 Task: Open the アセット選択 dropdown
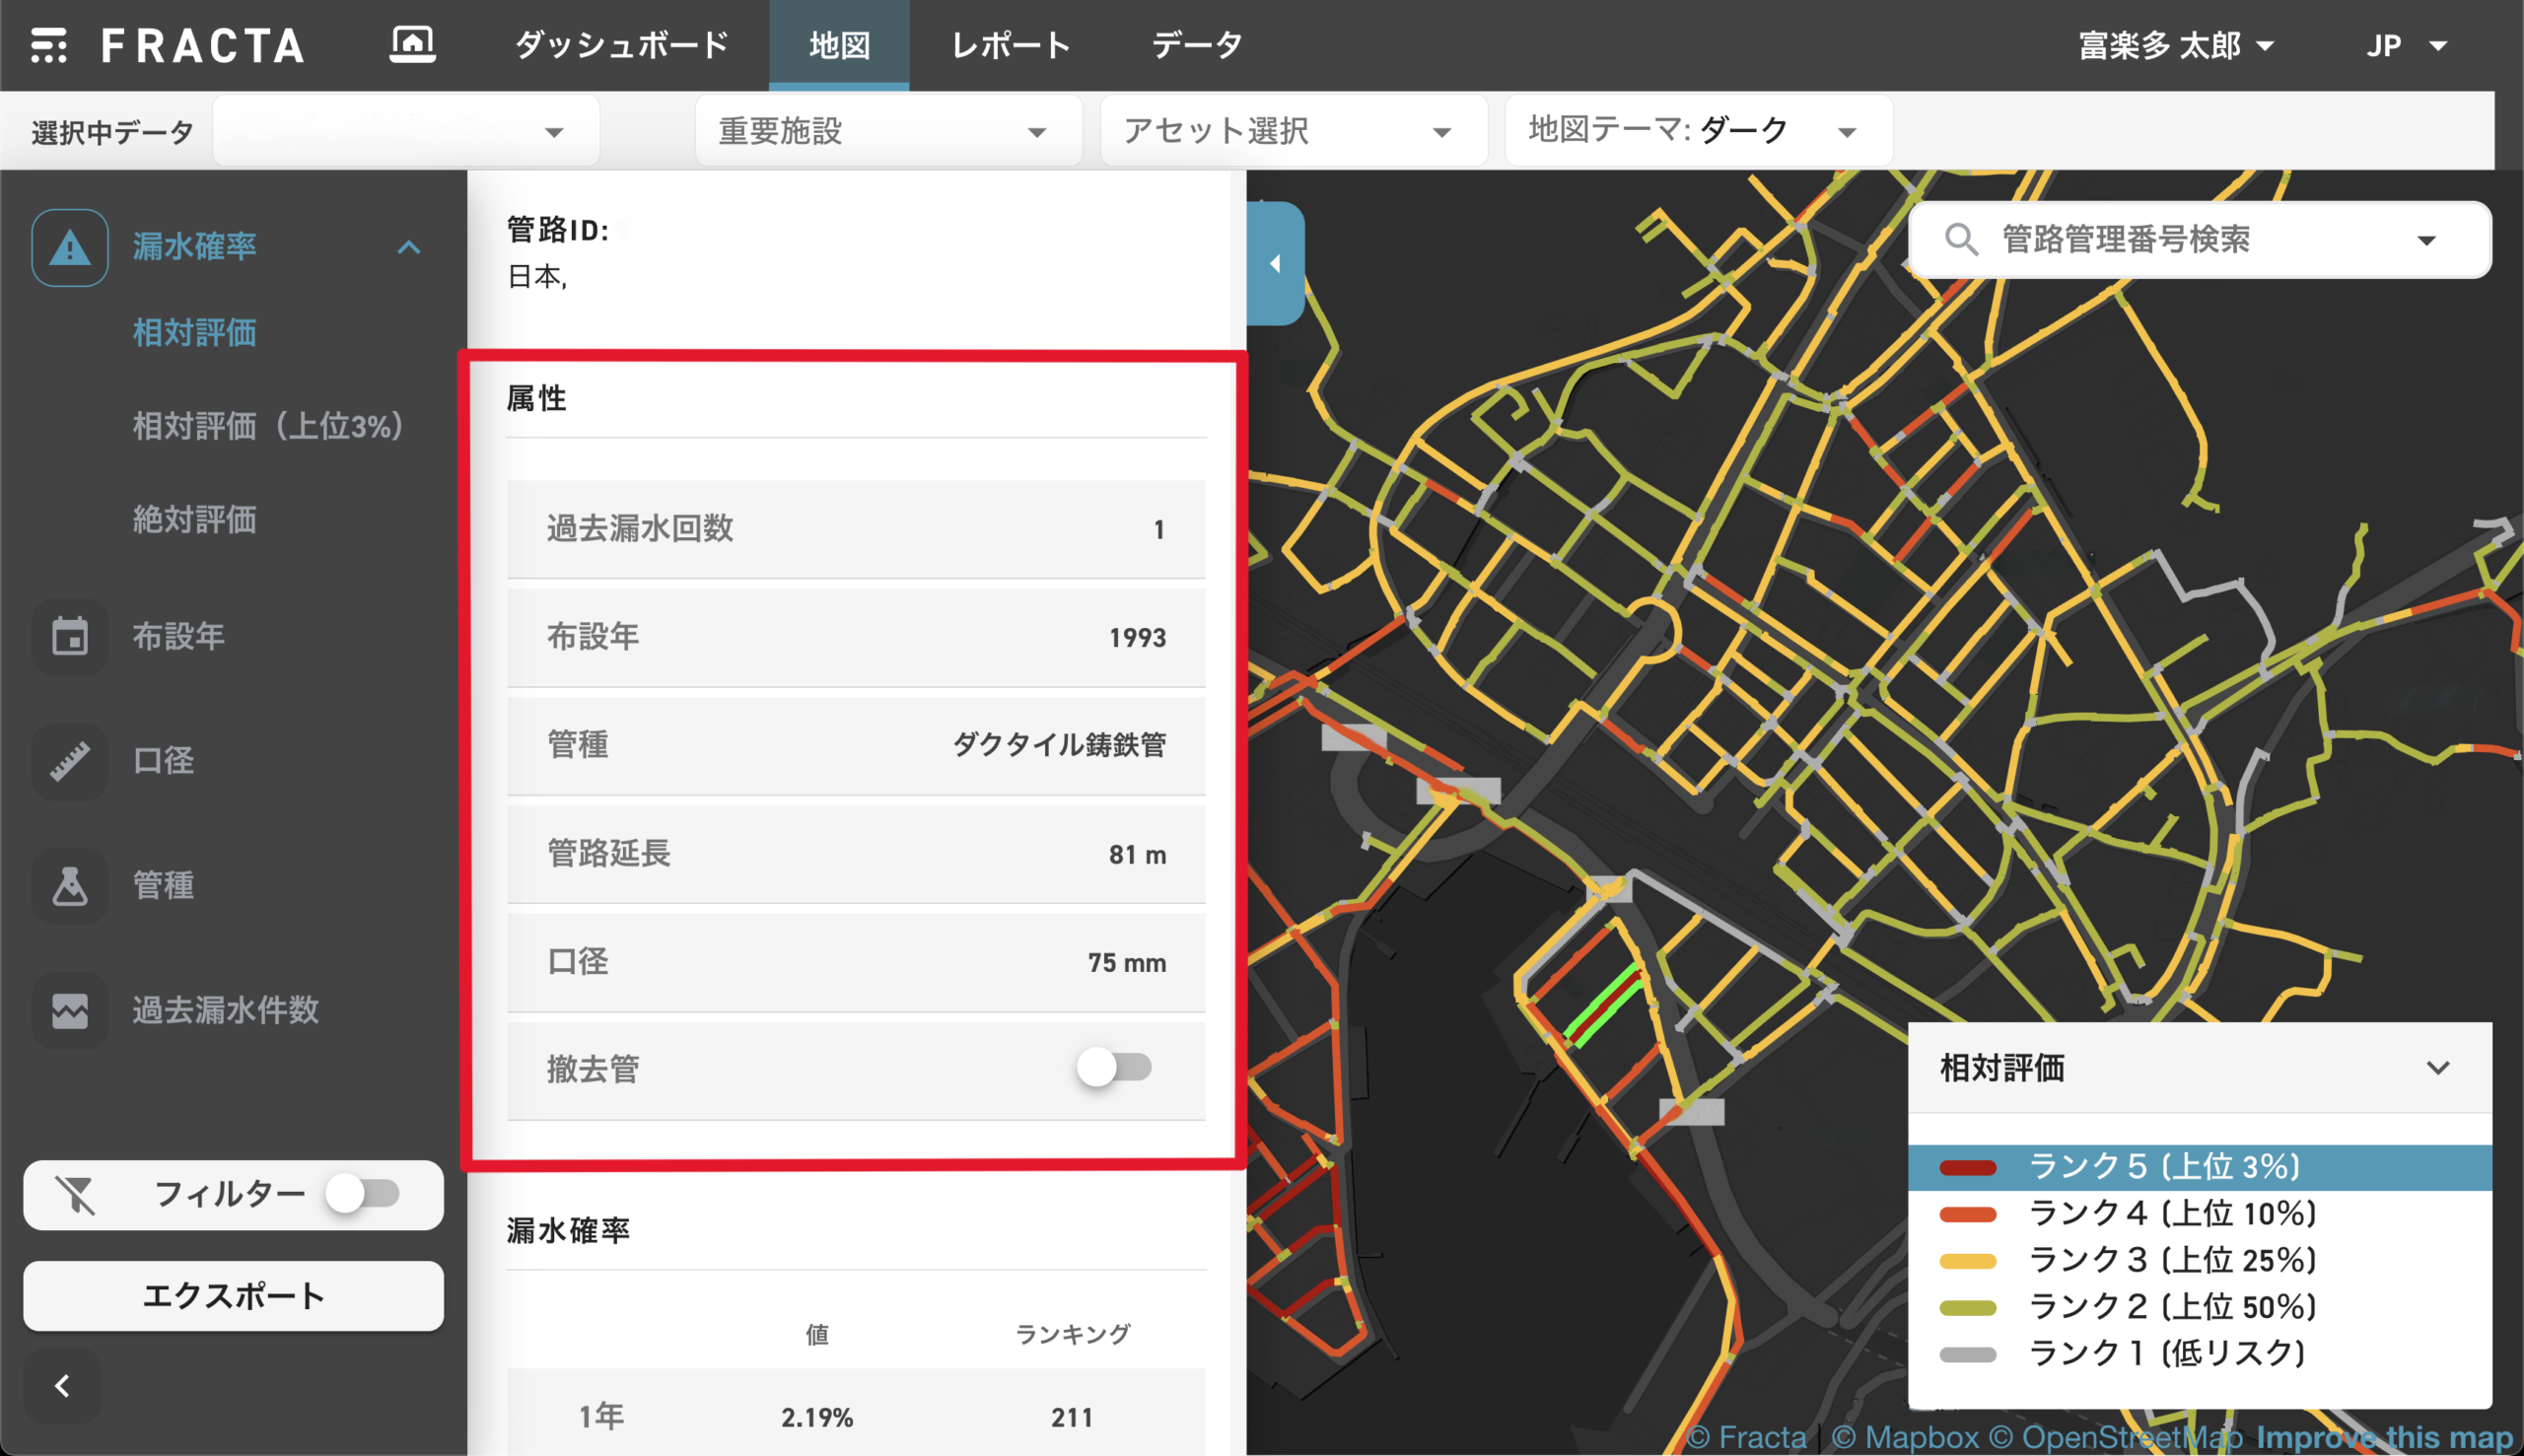[1291, 131]
